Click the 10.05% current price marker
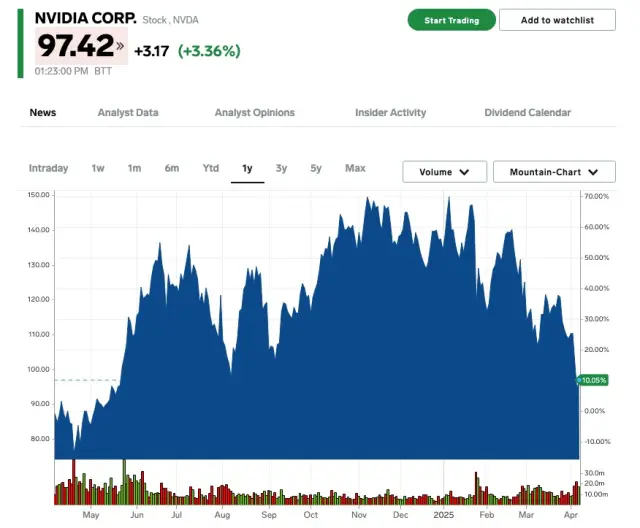The height and width of the screenshot is (528, 640). tap(593, 380)
